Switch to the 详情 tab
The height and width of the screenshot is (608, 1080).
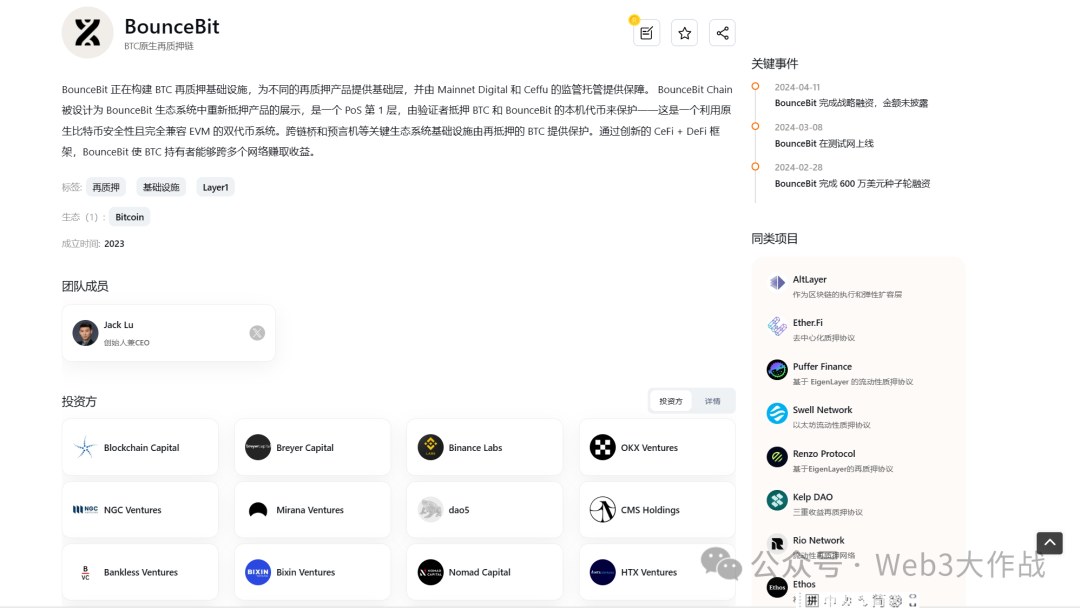[712, 401]
